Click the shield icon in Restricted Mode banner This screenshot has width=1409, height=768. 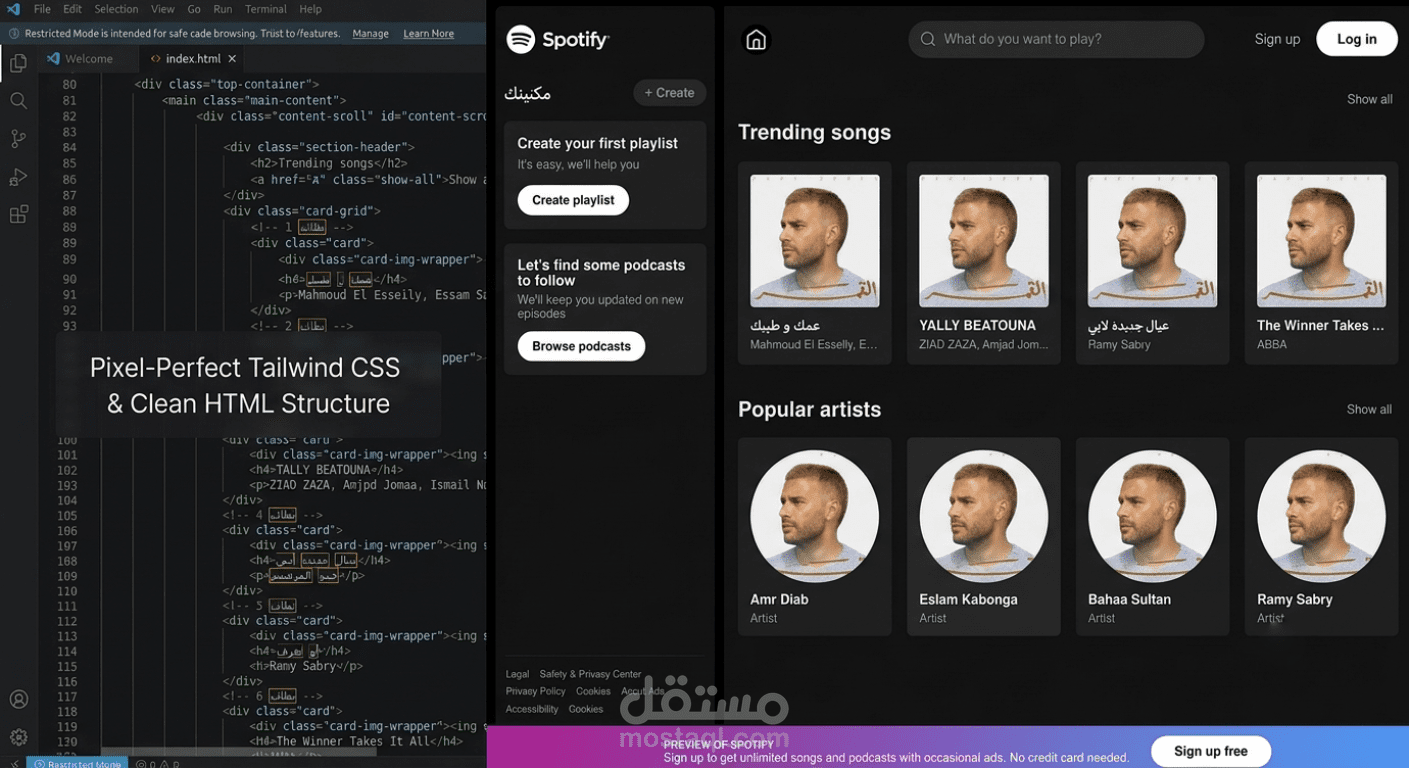point(14,33)
